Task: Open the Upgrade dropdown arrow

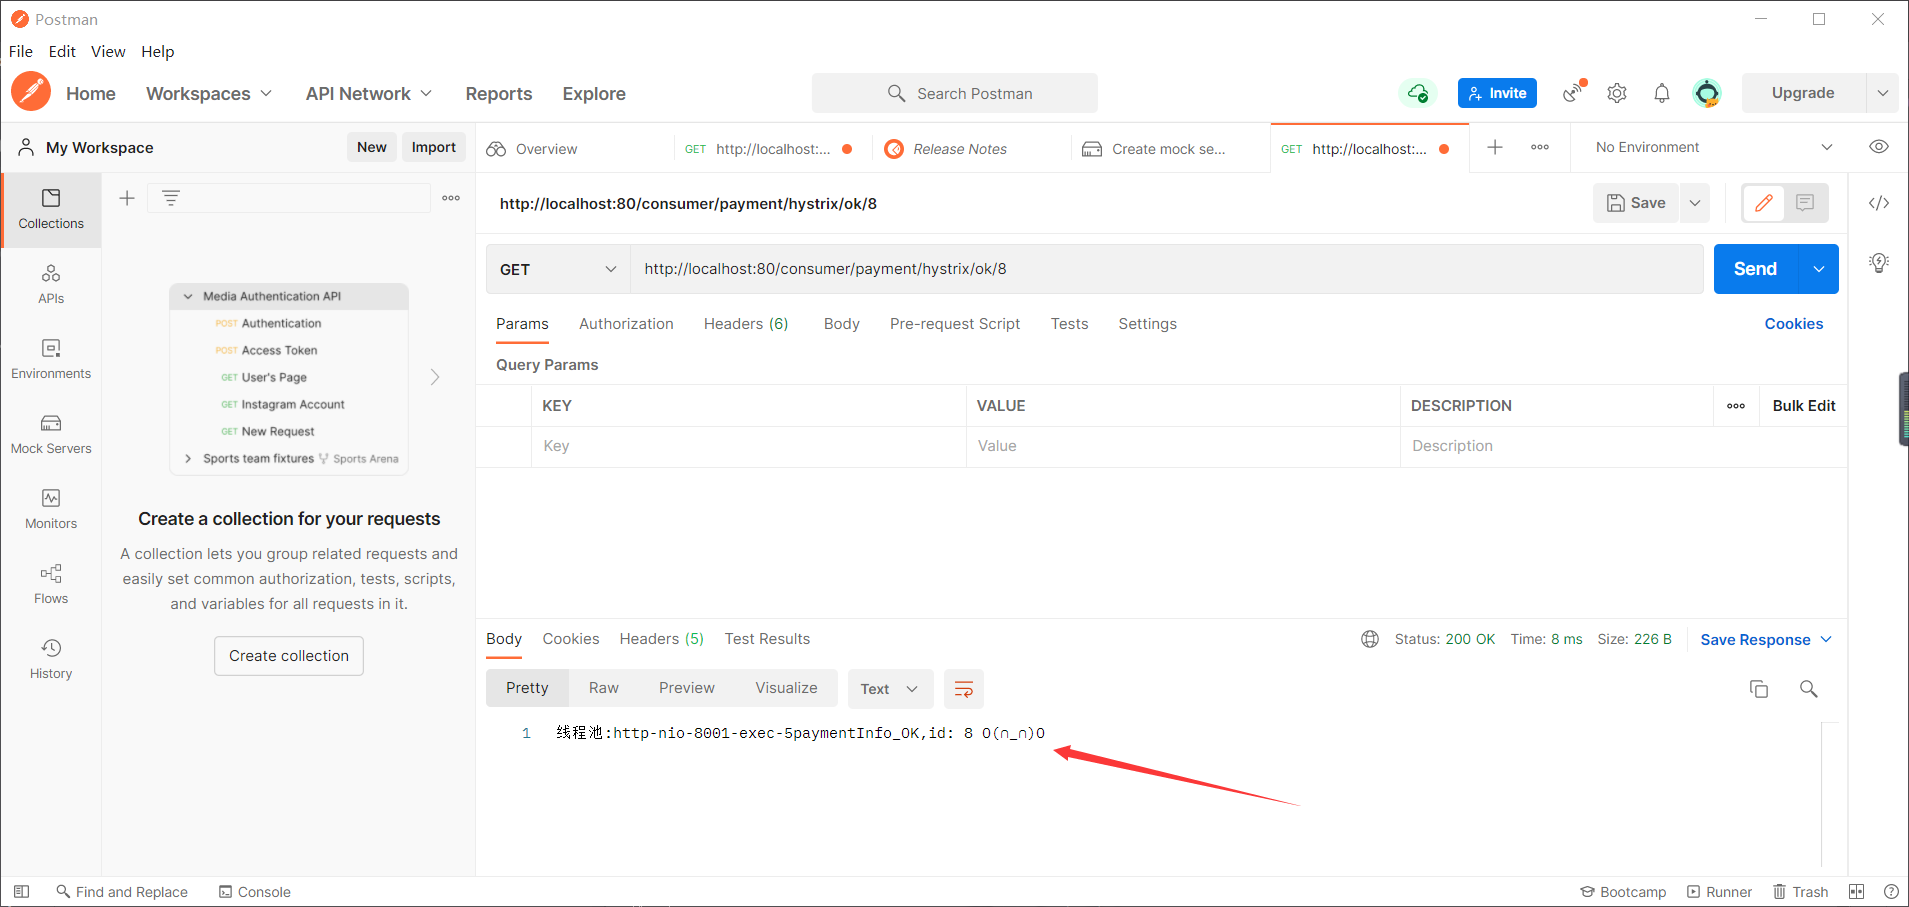Action: (x=1883, y=93)
